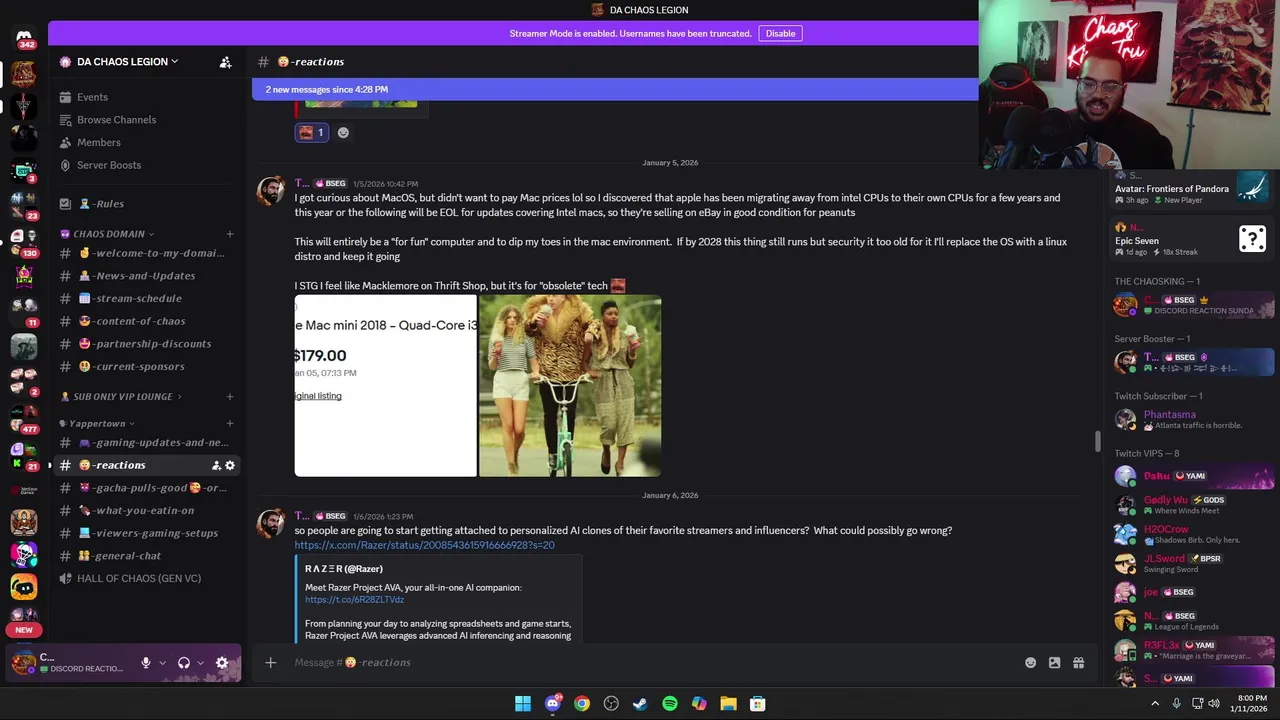Open the Thrift Shop photo attachment
The image size is (1280, 720).
point(570,386)
